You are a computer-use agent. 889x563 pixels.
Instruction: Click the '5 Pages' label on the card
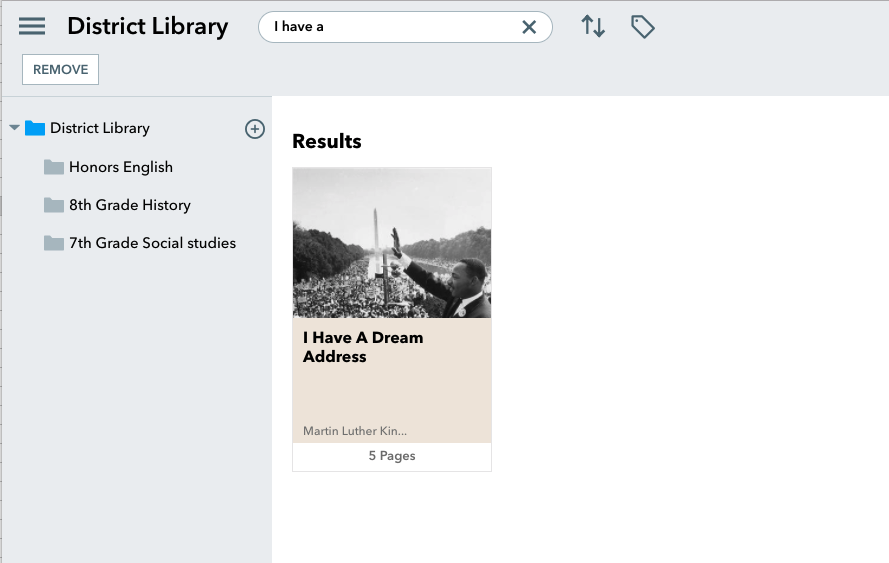[x=392, y=456]
